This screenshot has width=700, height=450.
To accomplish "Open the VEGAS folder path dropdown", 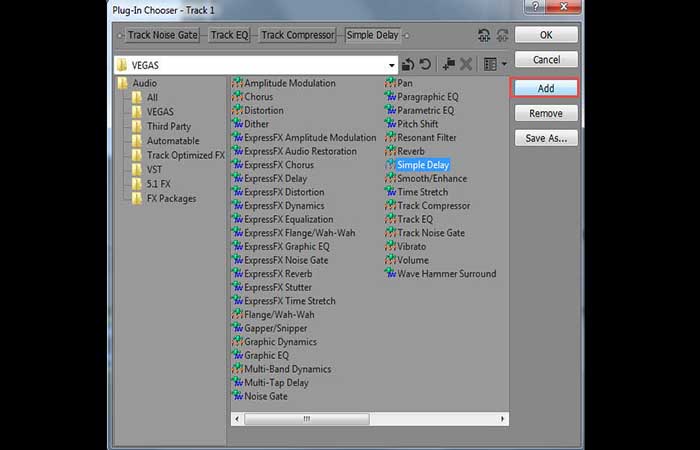I will [x=392, y=65].
